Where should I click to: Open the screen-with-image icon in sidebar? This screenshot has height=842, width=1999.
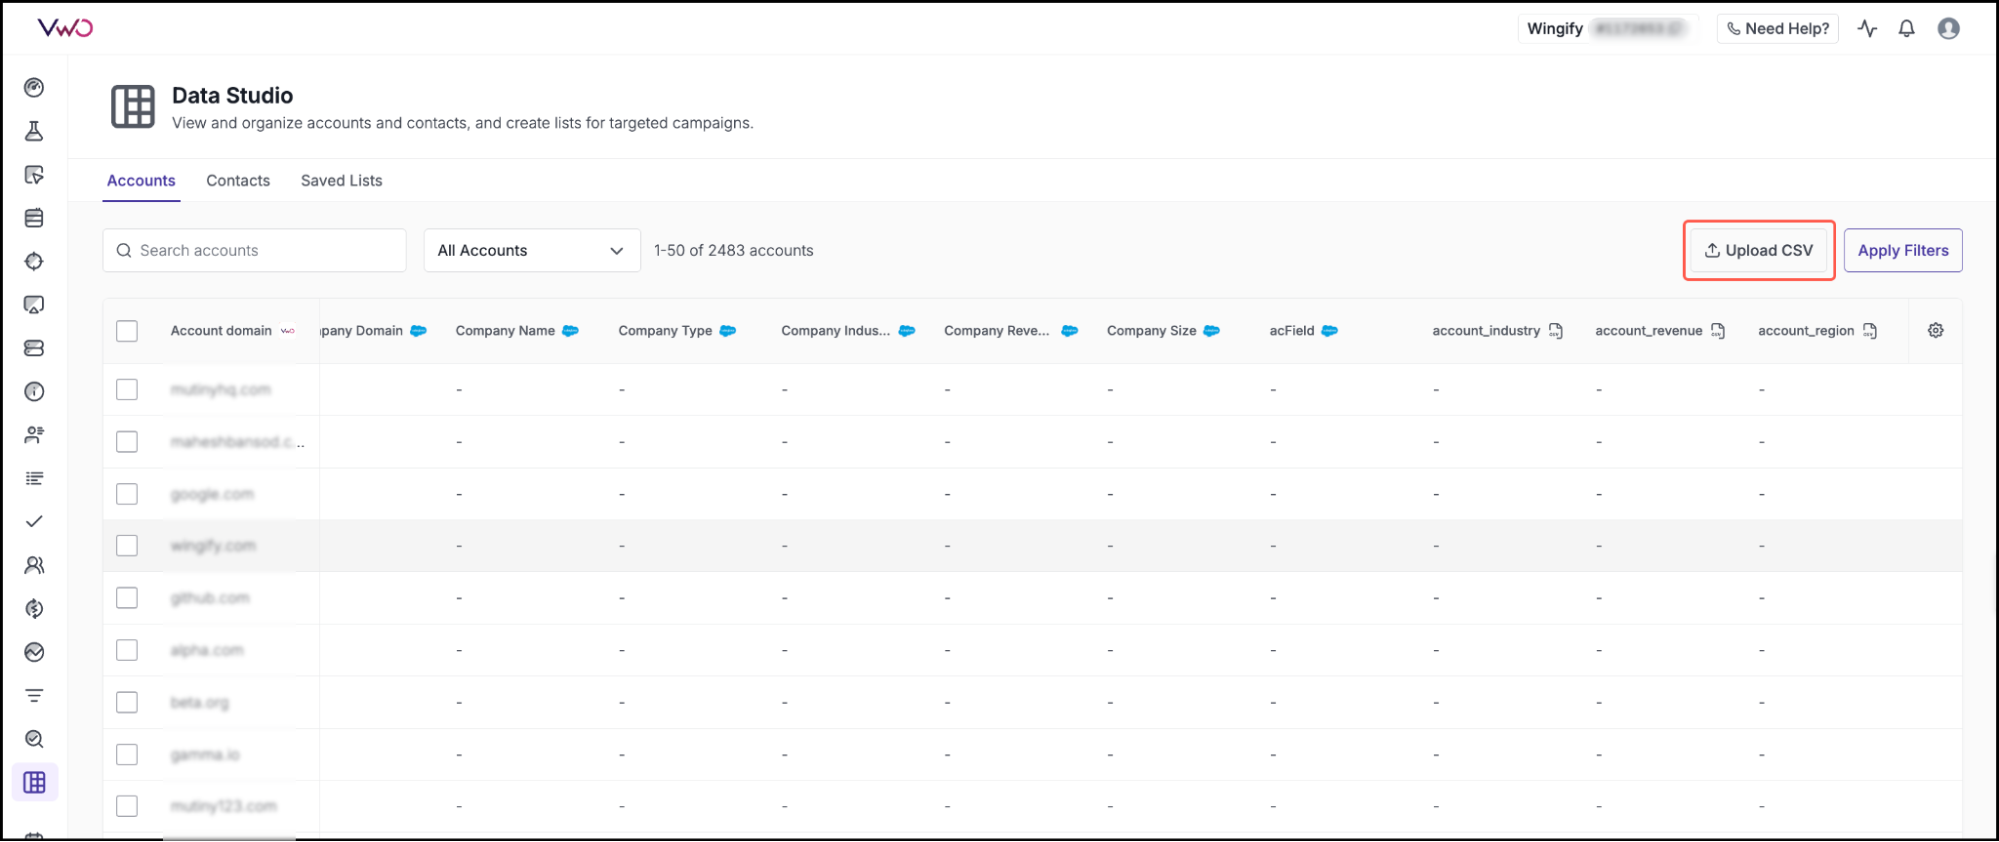click(34, 305)
